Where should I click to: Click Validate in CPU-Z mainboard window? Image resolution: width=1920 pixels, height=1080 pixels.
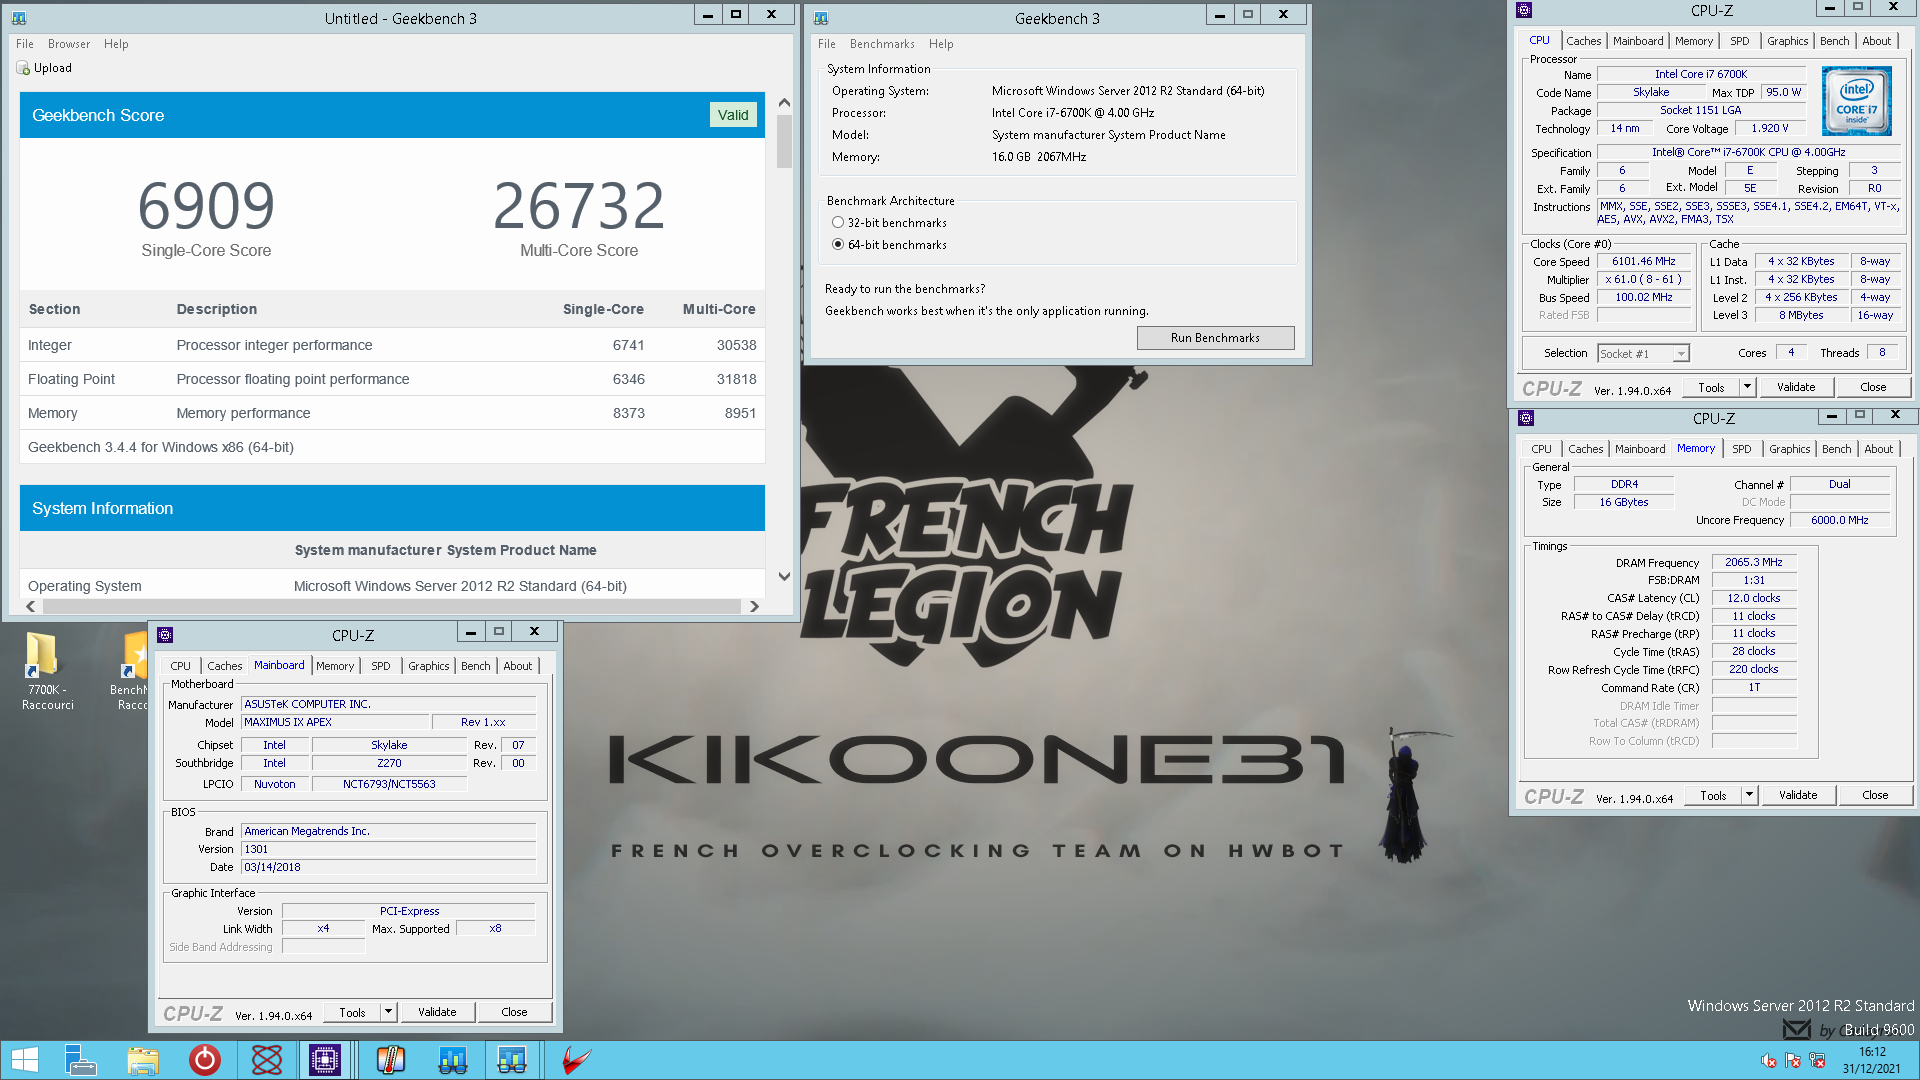(437, 1012)
